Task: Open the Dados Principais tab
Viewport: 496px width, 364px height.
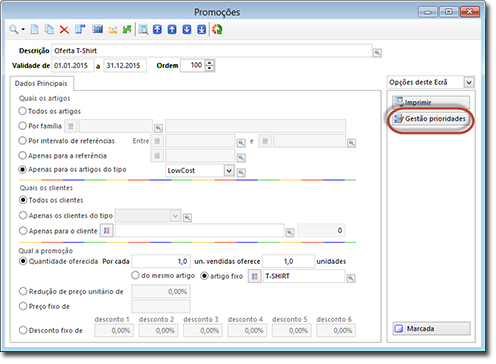Action: pos(41,83)
